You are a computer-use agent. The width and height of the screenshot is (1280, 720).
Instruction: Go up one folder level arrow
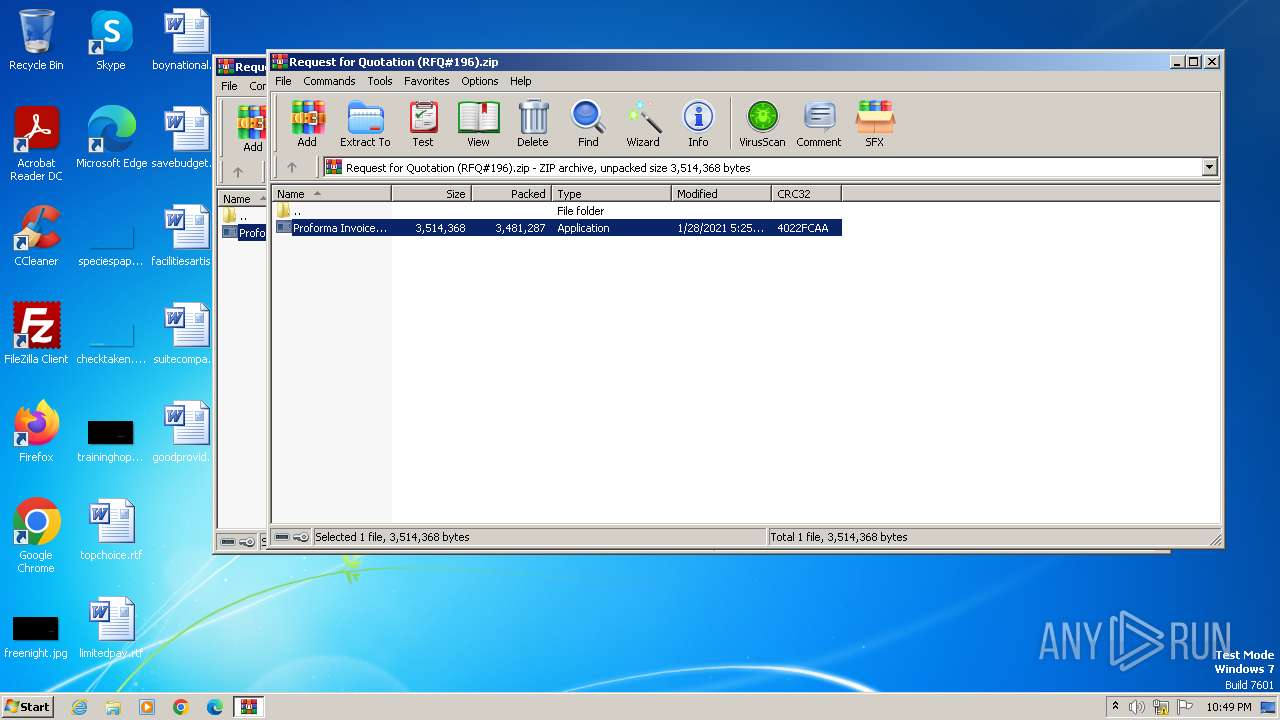[x=292, y=168]
